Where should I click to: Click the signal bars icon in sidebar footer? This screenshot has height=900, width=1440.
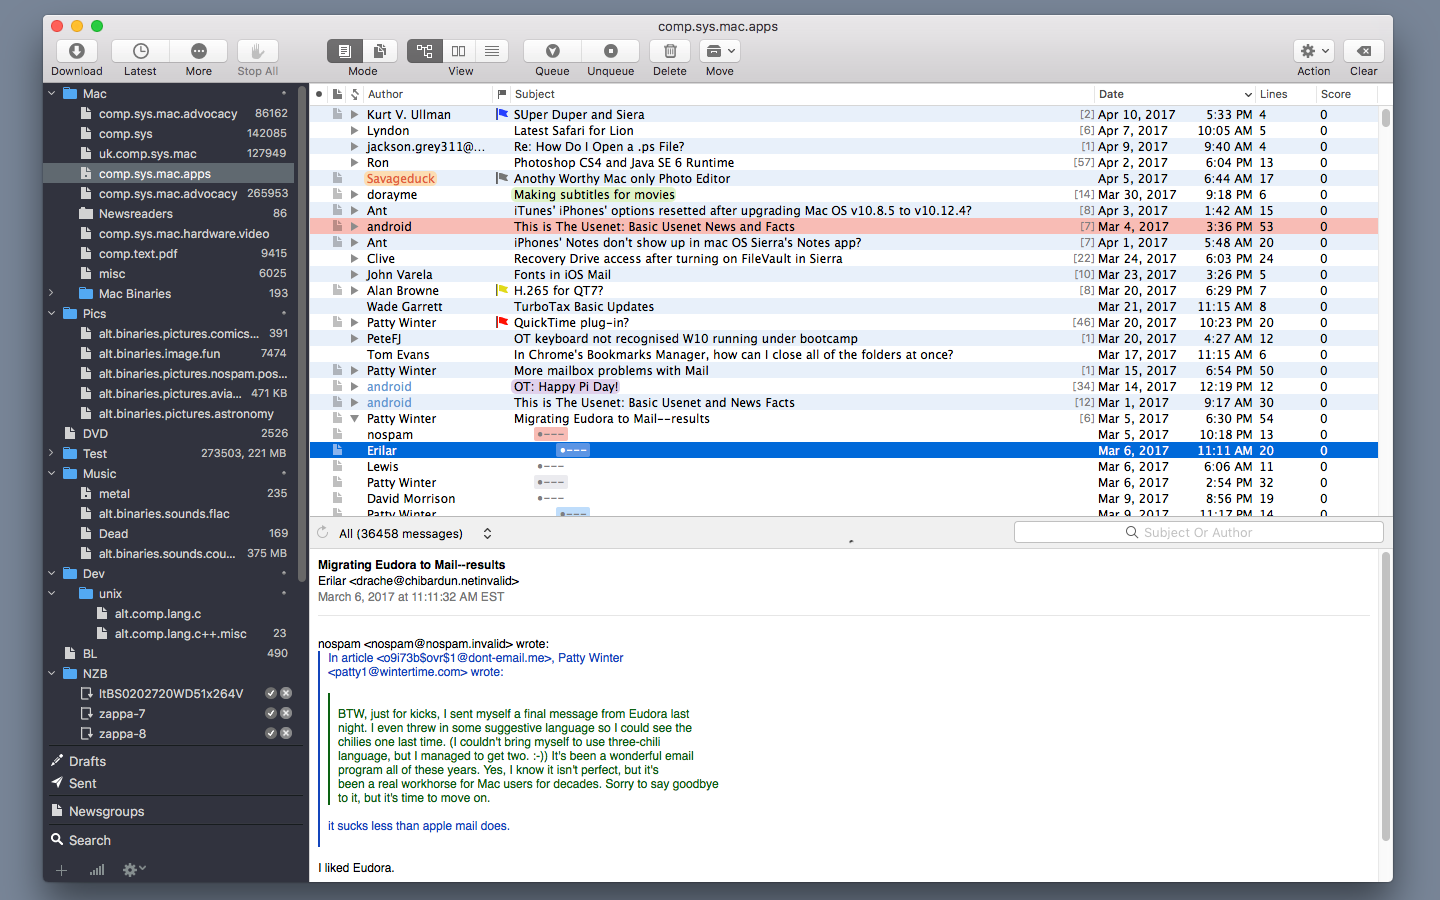click(x=97, y=870)
